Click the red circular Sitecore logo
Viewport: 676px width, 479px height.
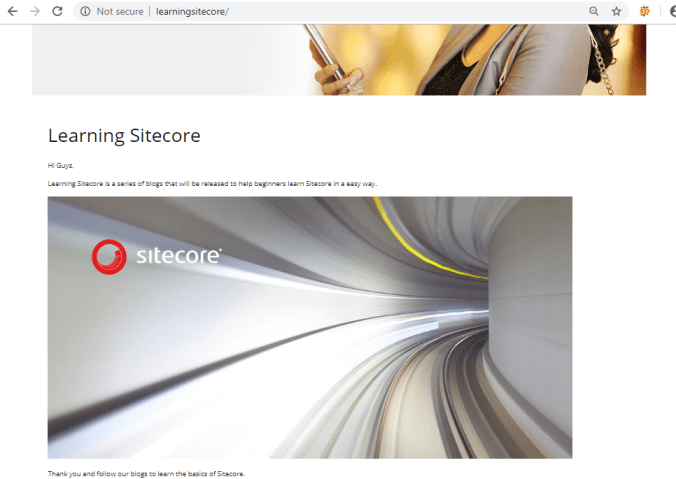(x=109, y=257)
